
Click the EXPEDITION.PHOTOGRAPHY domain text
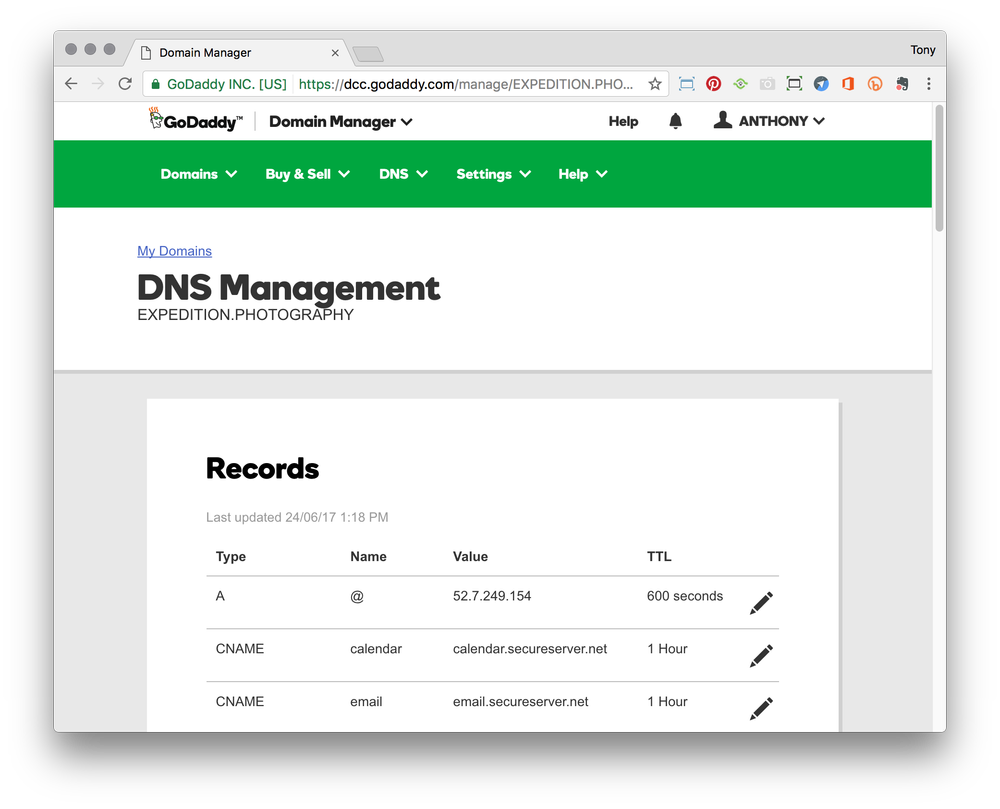(x=246, y=315)
